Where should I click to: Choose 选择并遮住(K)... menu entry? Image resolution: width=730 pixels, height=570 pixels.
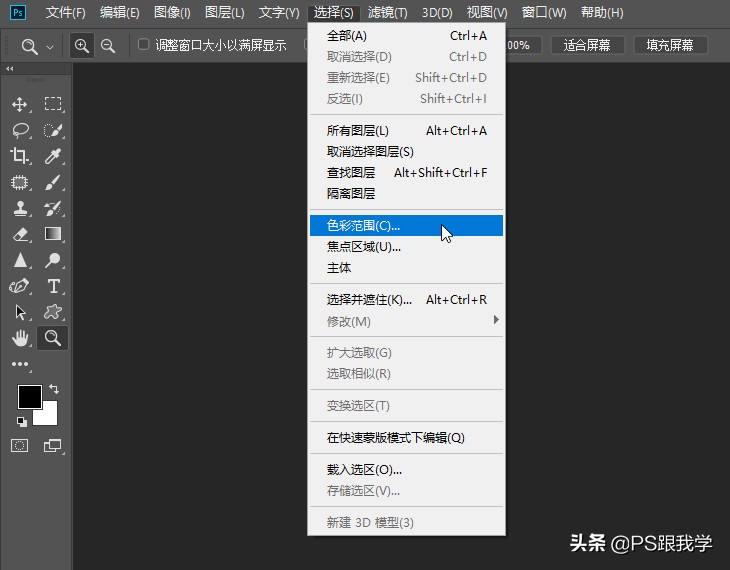406,300
